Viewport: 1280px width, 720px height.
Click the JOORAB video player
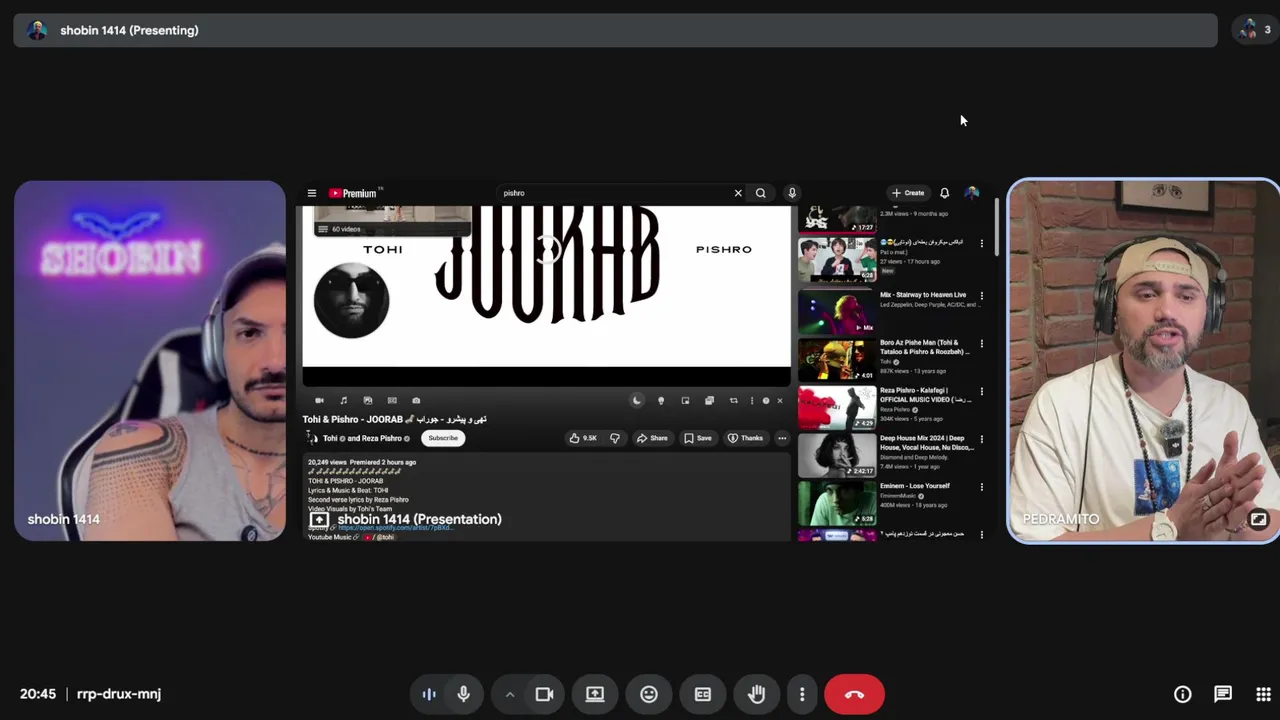tap(546, 296)
